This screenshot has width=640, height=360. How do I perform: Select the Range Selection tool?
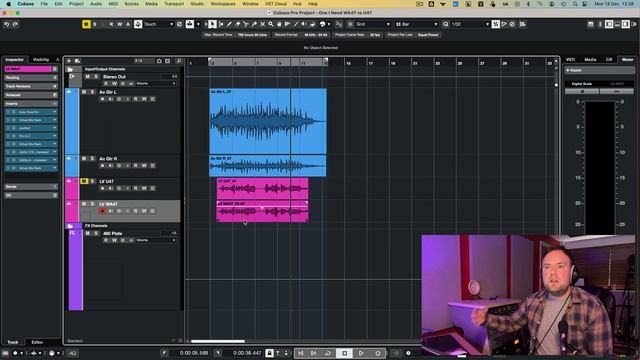pyautogui.click(x=221, y=24)
